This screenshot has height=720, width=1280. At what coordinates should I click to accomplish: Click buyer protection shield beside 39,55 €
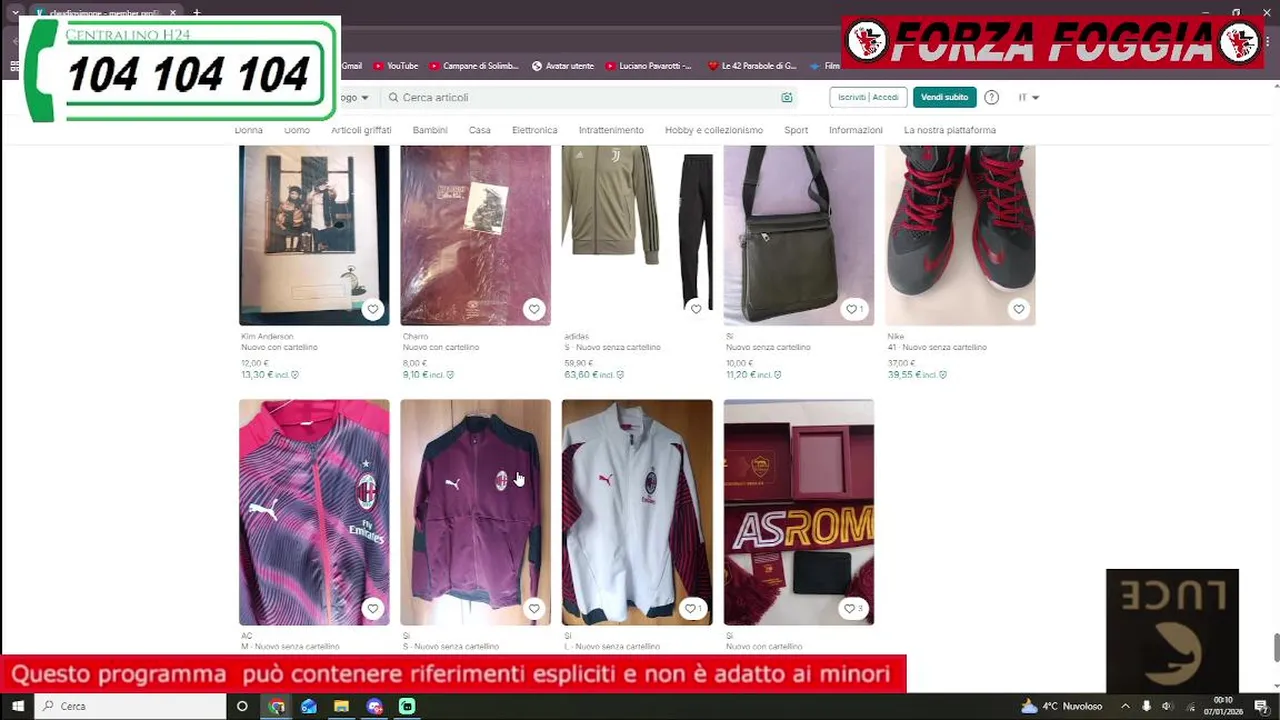(942, 375)
